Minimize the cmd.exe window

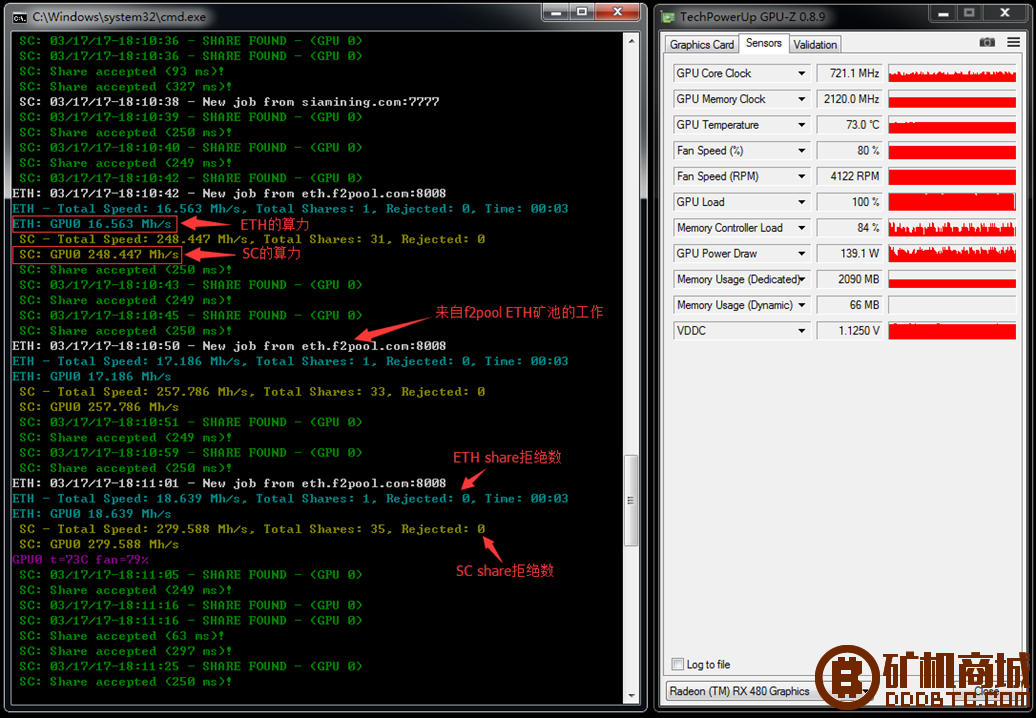[556, 13]
